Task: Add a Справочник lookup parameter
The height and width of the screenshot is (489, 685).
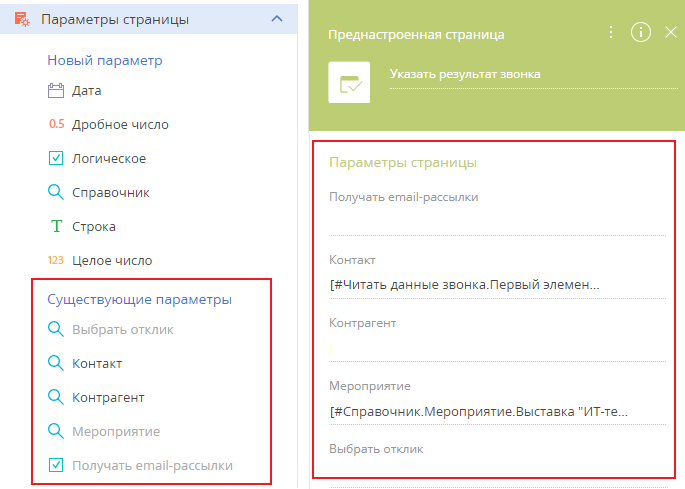Action: pyautogui.click(x=111, y=193)
